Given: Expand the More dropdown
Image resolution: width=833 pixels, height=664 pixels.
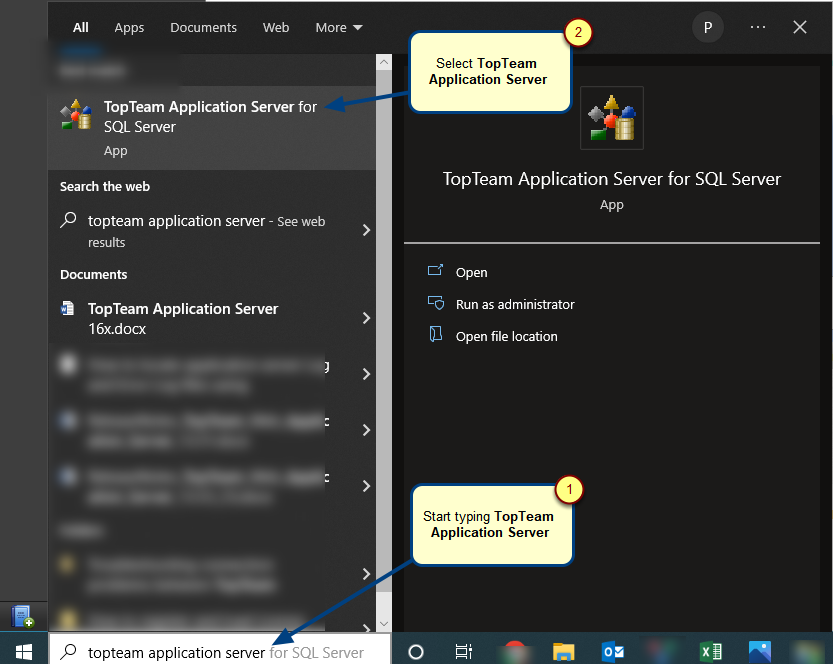Looking at the screenshot, I should 339,28.
